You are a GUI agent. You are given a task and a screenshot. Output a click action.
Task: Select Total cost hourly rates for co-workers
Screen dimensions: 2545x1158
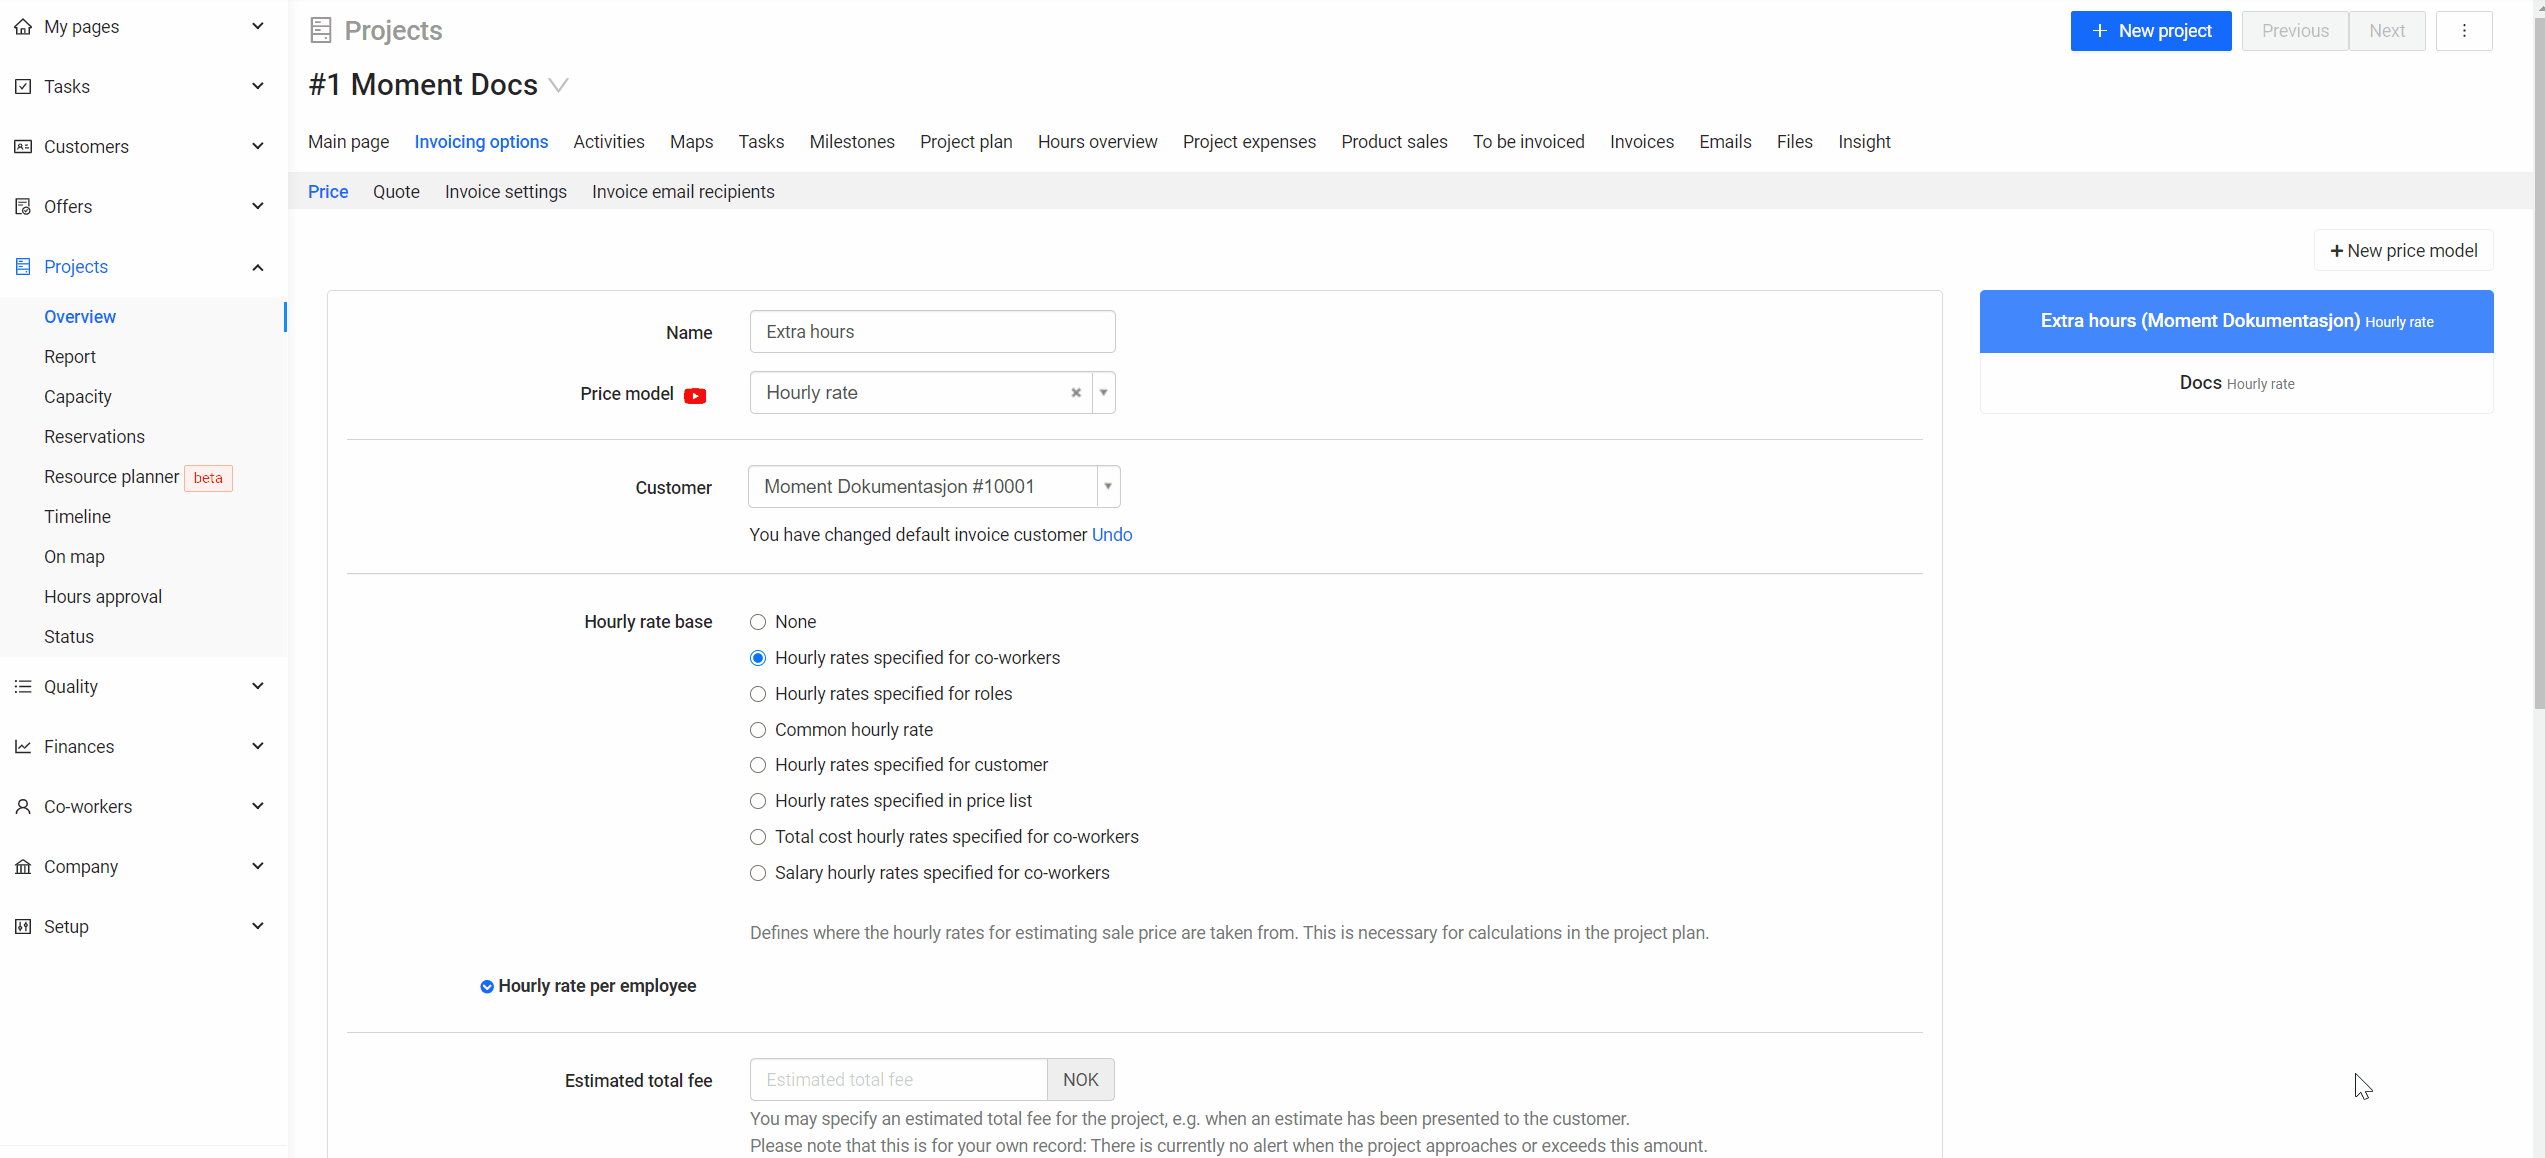tap(758, 837)
